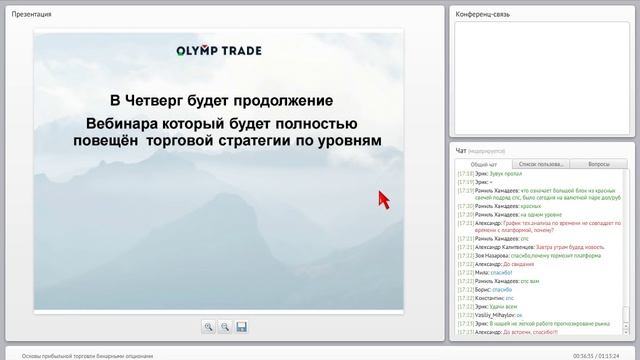Click 'Борис: спасибо' chat line
This screenshot has height=360, width=640.
[484, 289]
